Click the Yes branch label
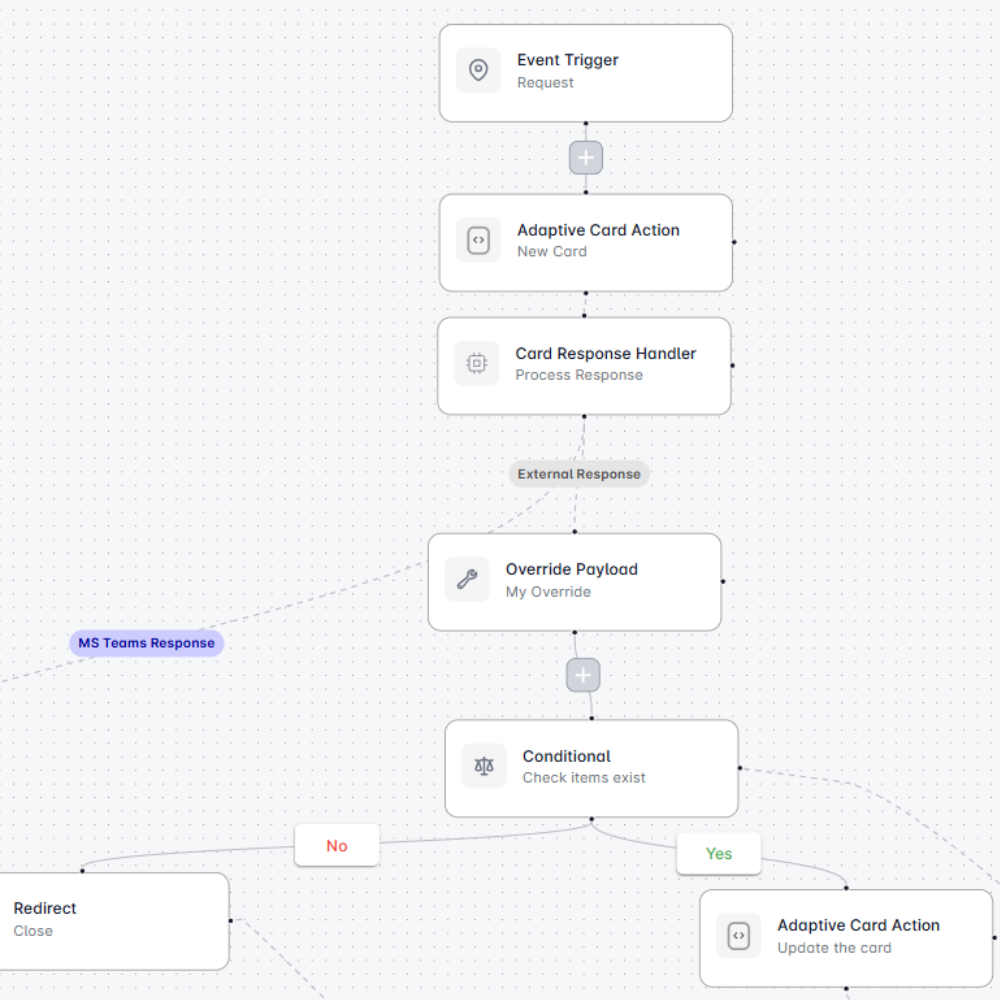Screen dimensions: 1000x1000 click(x=719, y=853)
